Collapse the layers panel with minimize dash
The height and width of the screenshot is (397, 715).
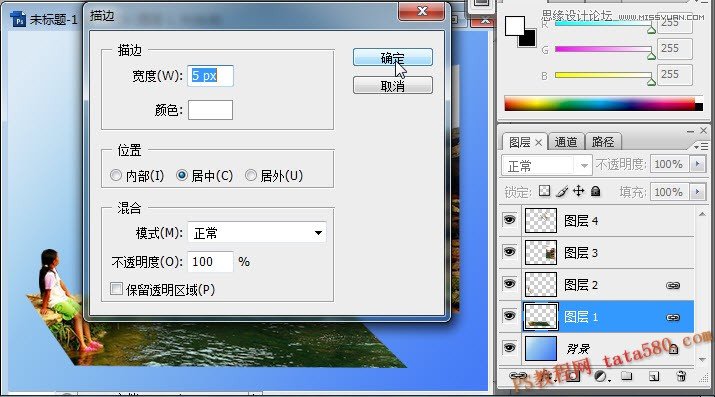pyautogui.click(x=690, y=131)
